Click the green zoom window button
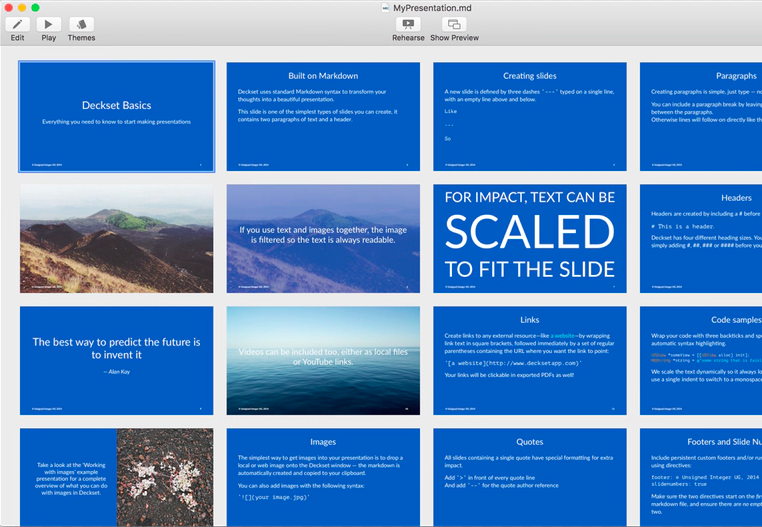The width and height of the screenshot is (762, 527). 35,8
